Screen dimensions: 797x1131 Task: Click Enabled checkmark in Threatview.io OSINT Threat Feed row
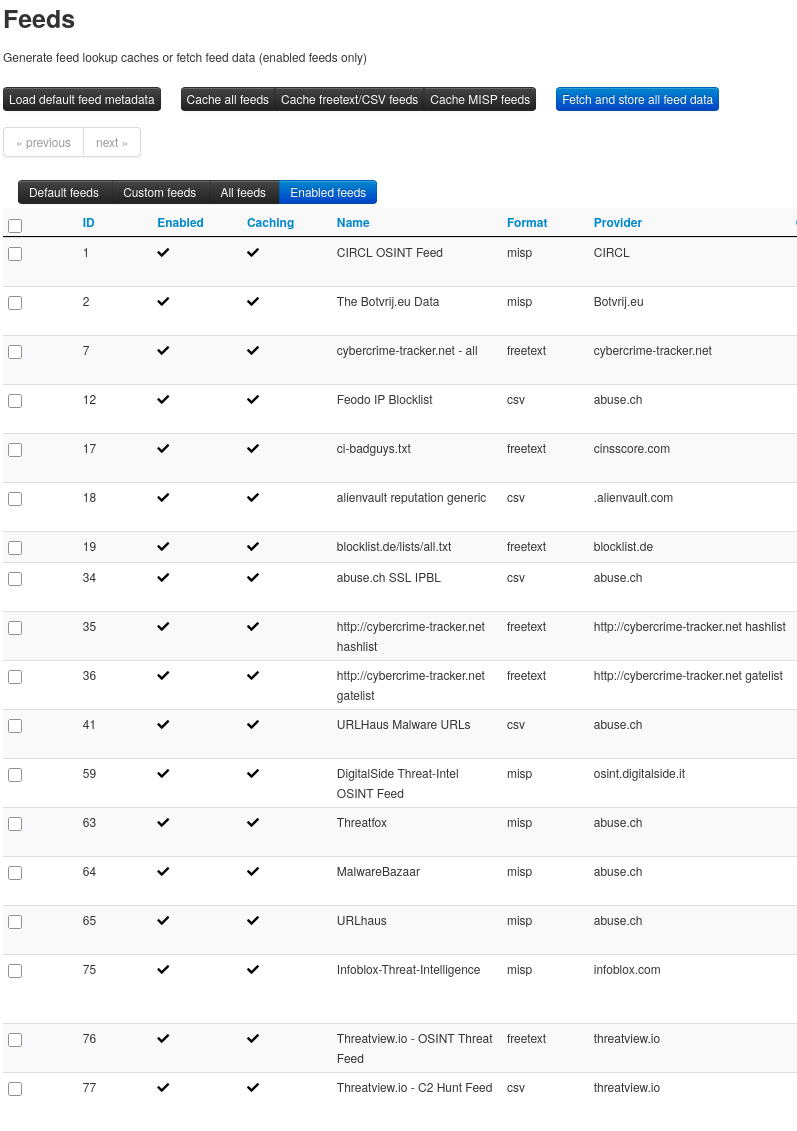(163, 1039)
